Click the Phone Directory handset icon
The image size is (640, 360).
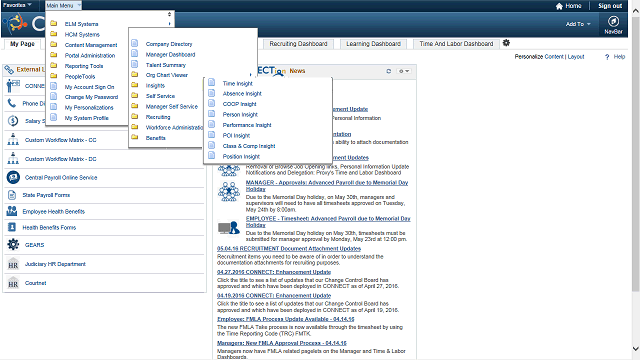coord(12,103)
